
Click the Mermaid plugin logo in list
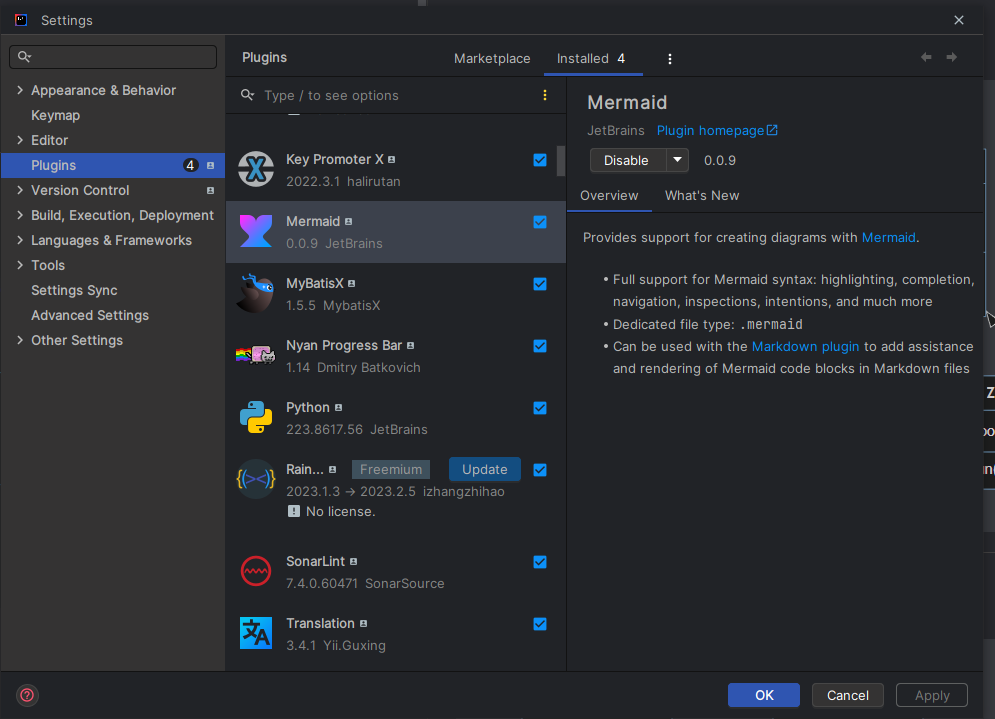coord(256,231)
